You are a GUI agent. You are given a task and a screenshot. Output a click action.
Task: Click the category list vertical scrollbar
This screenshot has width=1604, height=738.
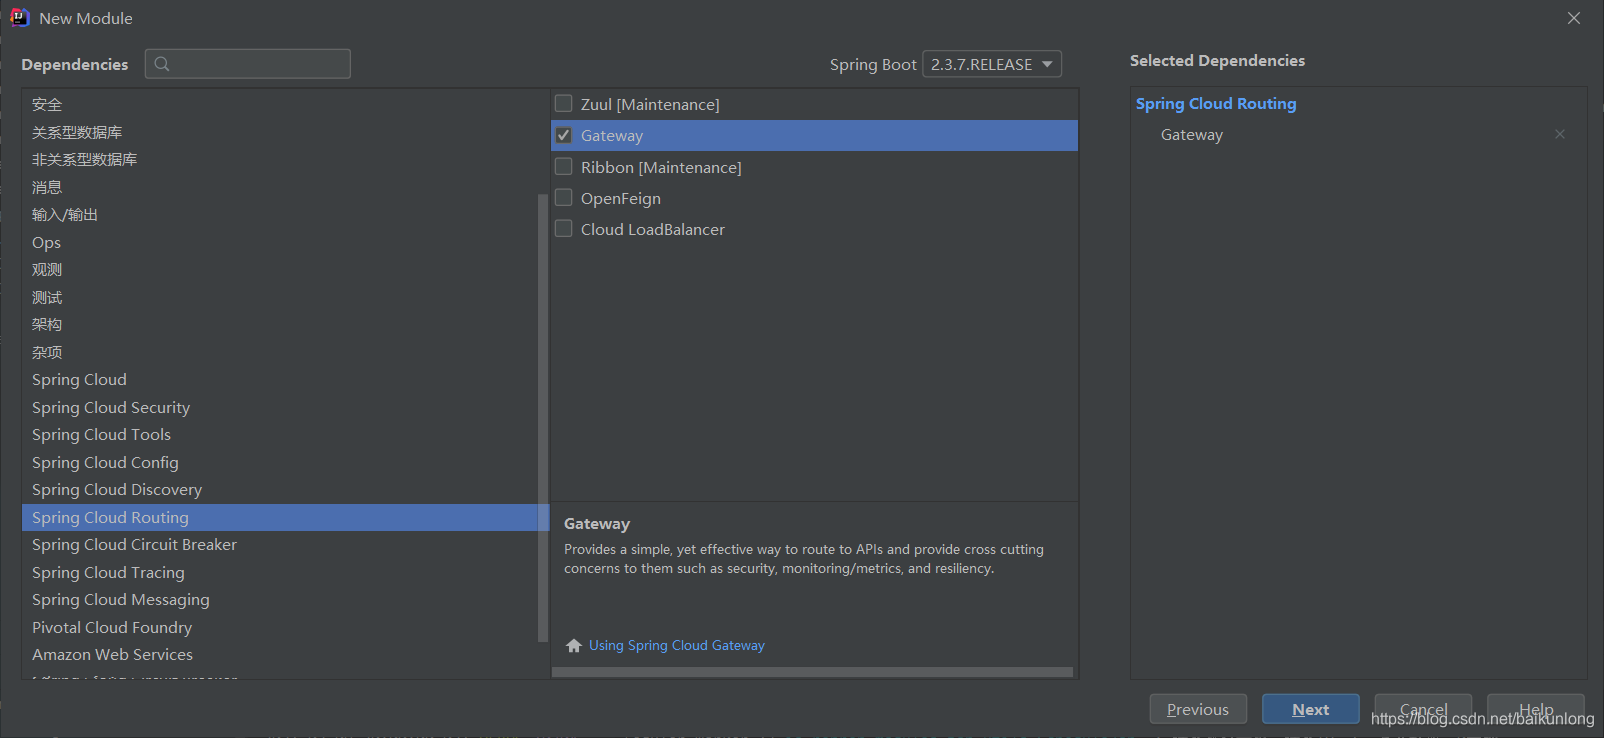(543, 417)
